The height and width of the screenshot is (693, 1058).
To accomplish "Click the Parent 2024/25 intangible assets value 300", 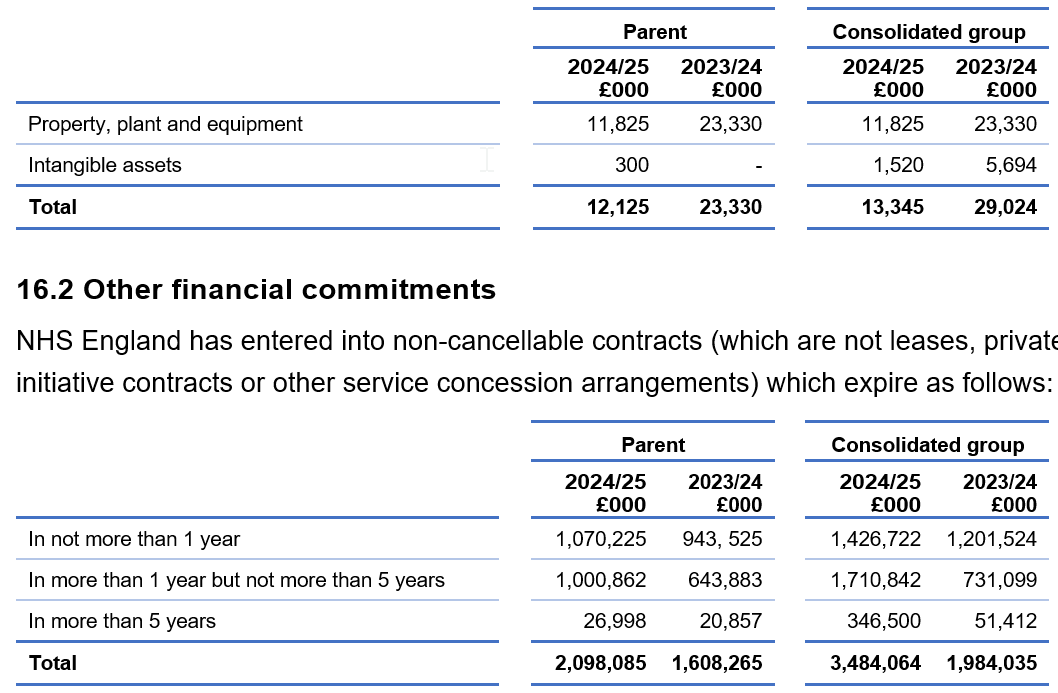I will (632, 165).
